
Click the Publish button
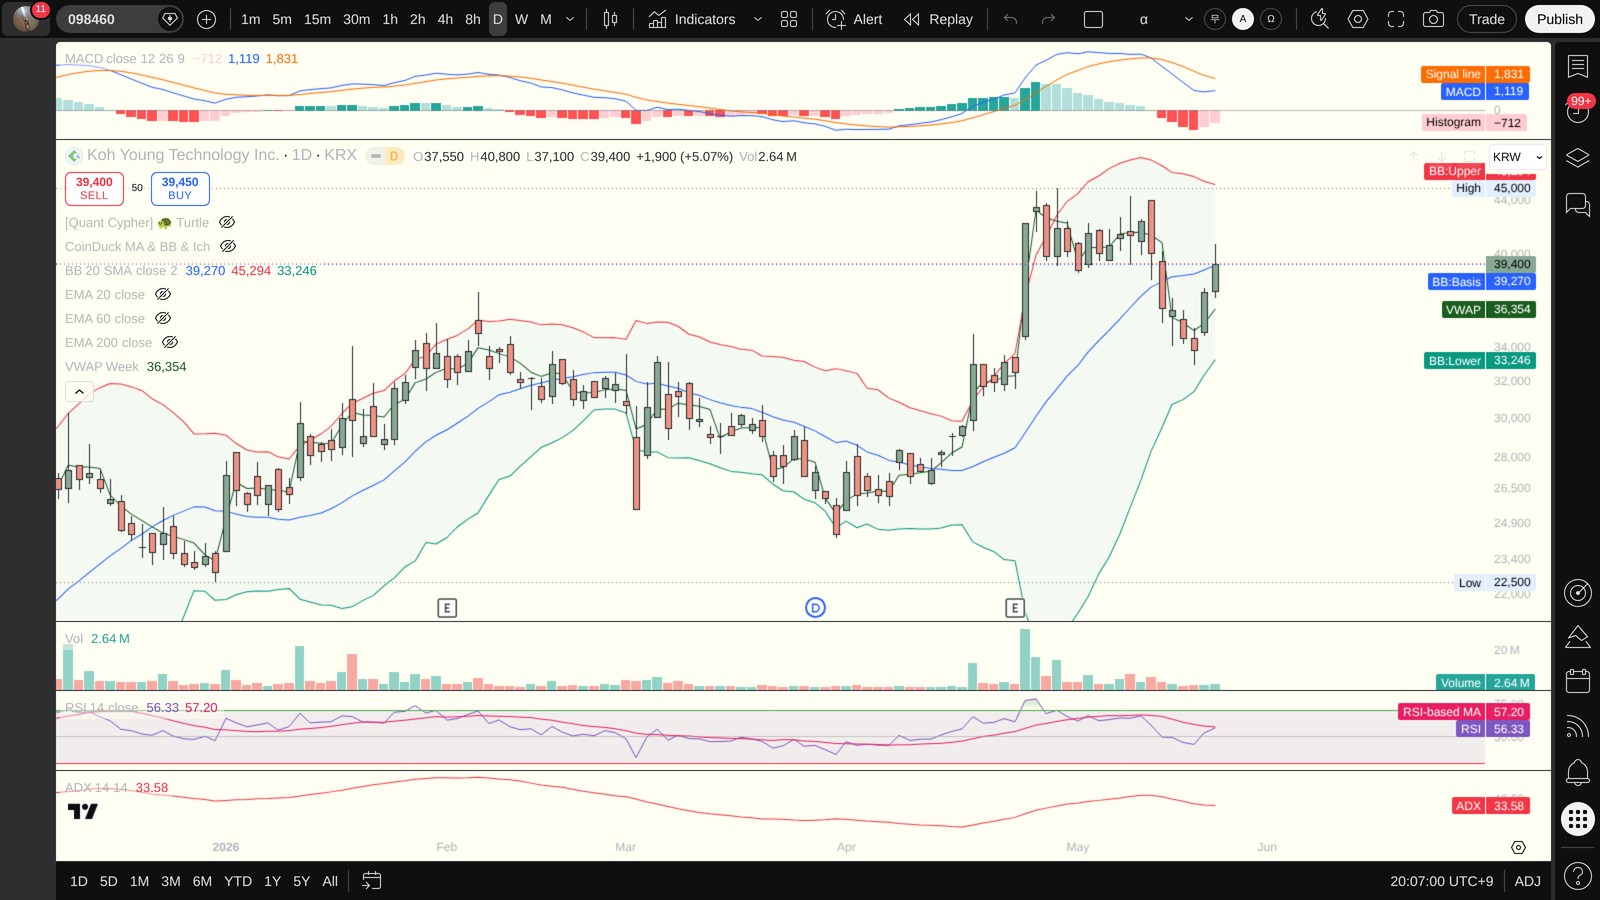1560,19
